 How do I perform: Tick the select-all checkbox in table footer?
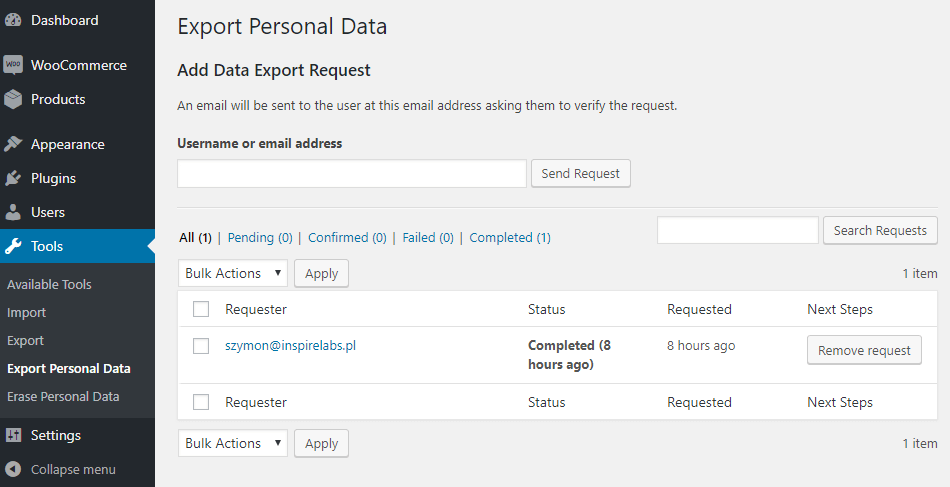point(201,402)
